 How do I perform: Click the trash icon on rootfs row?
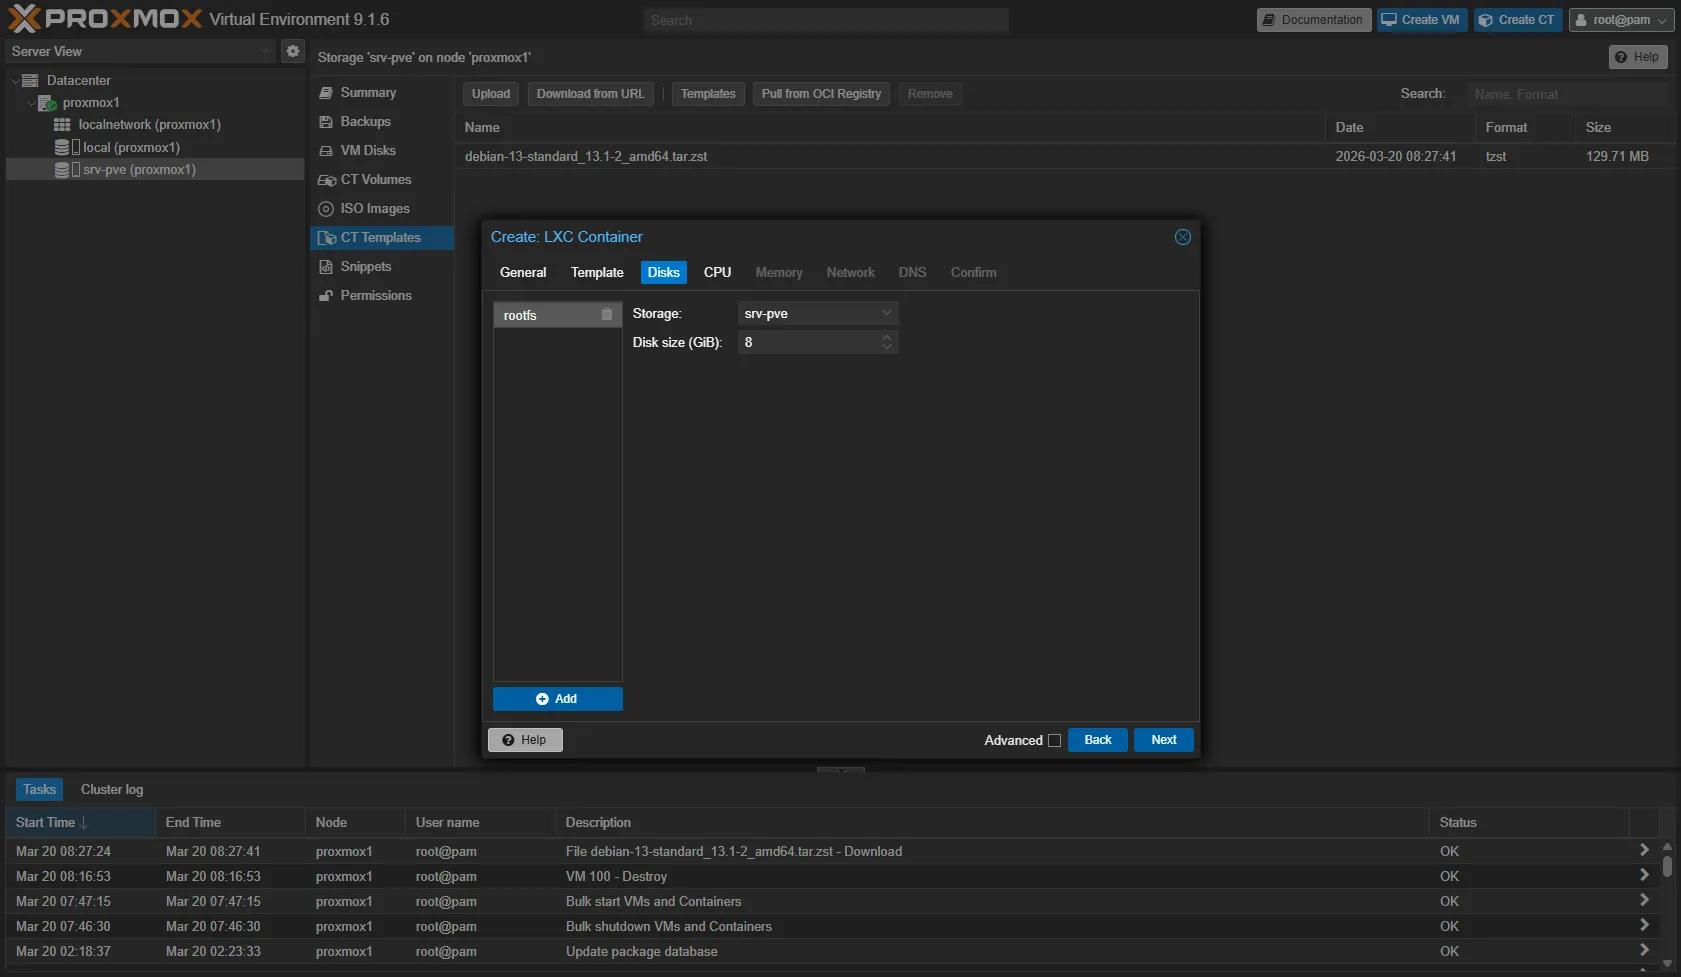coord(606,315)
